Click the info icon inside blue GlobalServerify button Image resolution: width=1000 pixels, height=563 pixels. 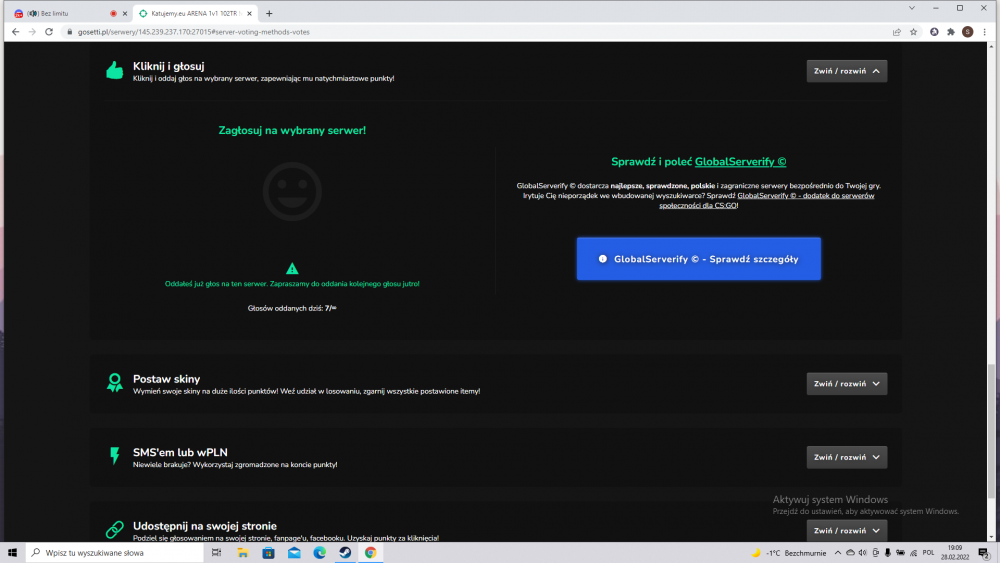603,259
